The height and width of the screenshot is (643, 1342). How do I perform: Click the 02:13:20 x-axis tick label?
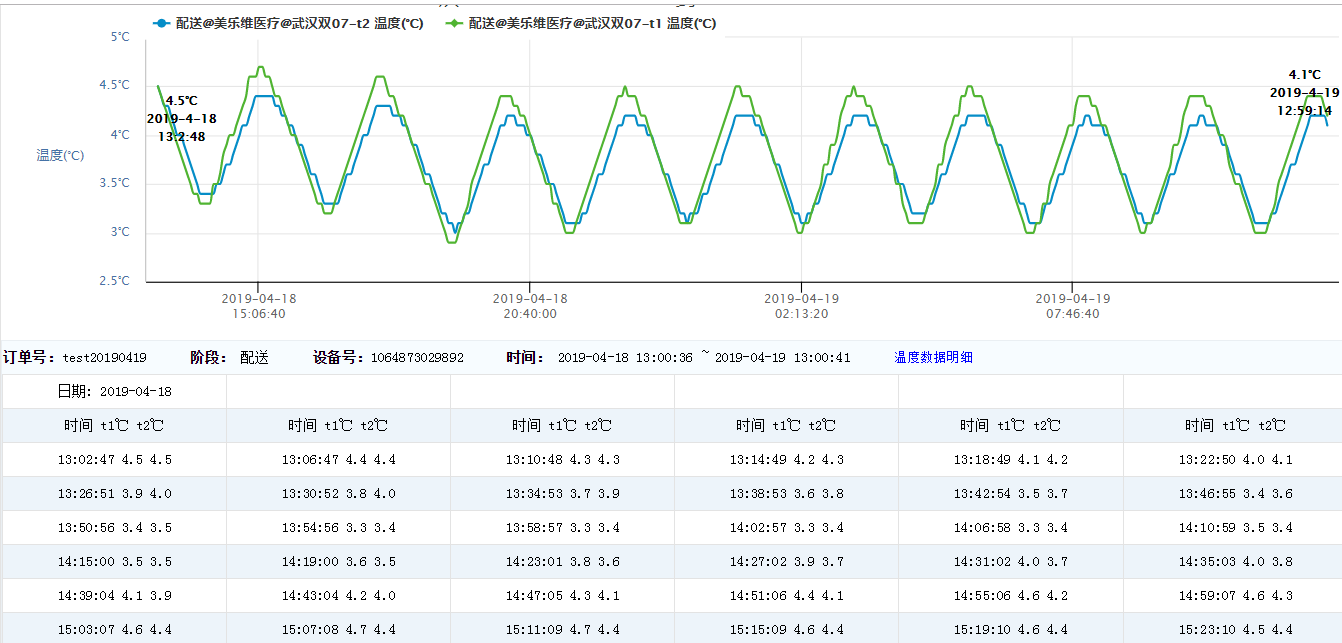801,306
